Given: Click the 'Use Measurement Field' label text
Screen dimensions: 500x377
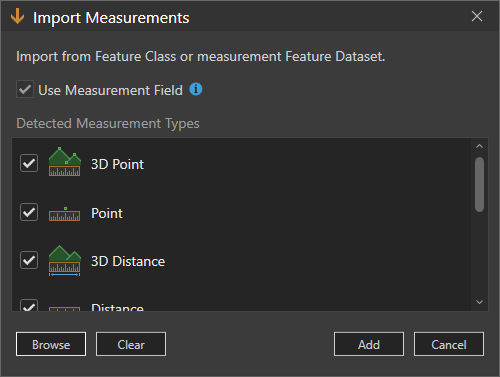Looking at the screenshot, I should [x=110, y=90].
